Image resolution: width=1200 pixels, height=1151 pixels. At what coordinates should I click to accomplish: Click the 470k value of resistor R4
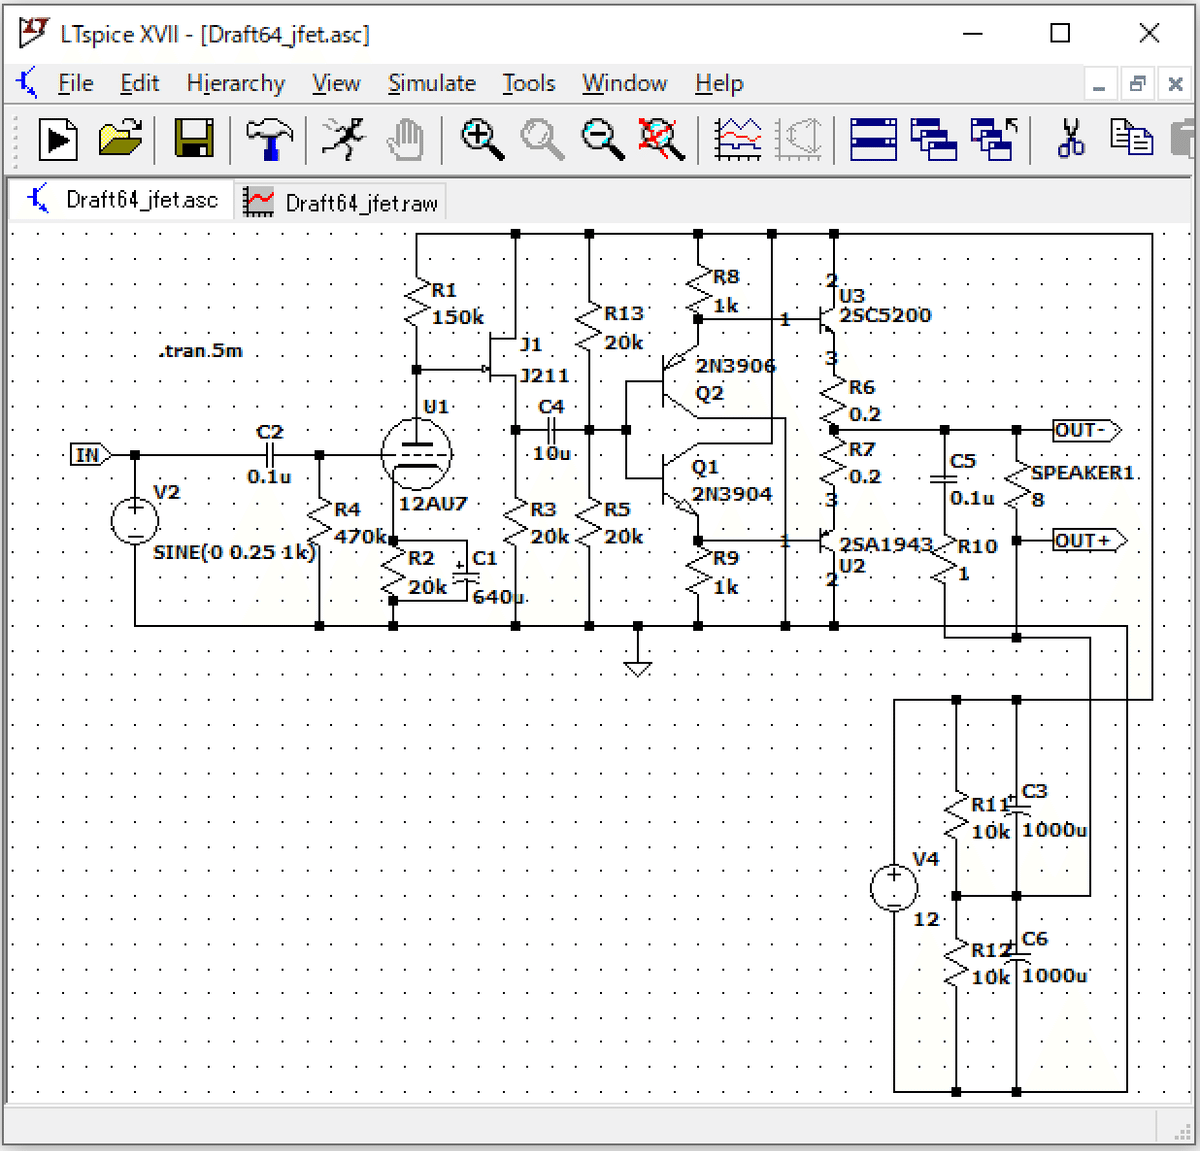tap(360, 536)
